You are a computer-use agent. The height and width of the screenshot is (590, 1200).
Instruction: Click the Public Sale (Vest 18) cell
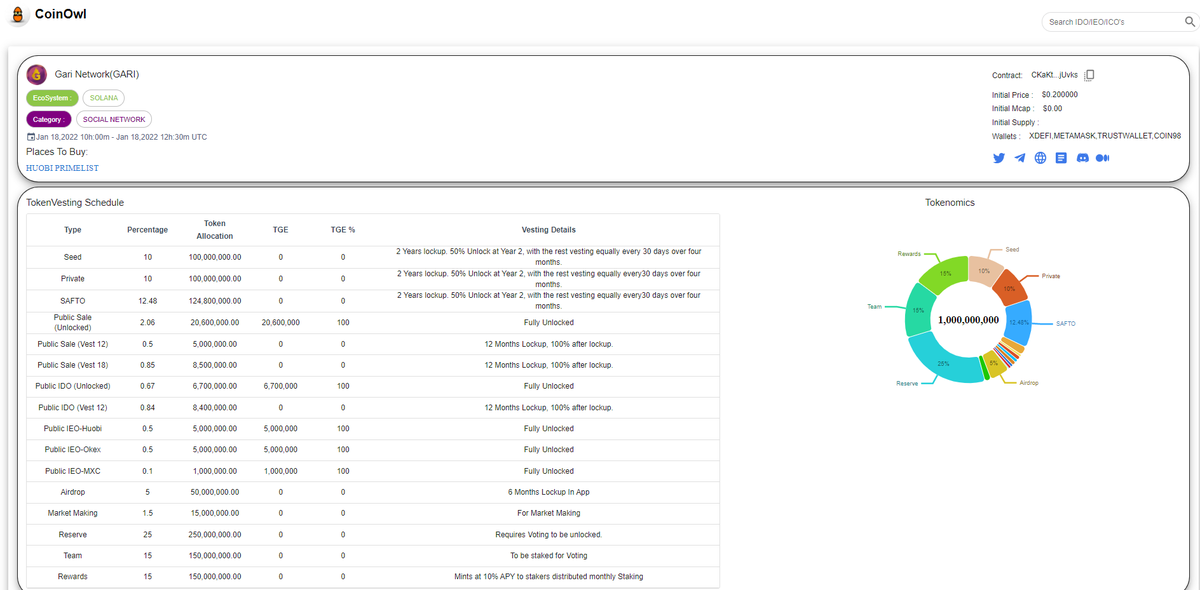pos(72,365)
